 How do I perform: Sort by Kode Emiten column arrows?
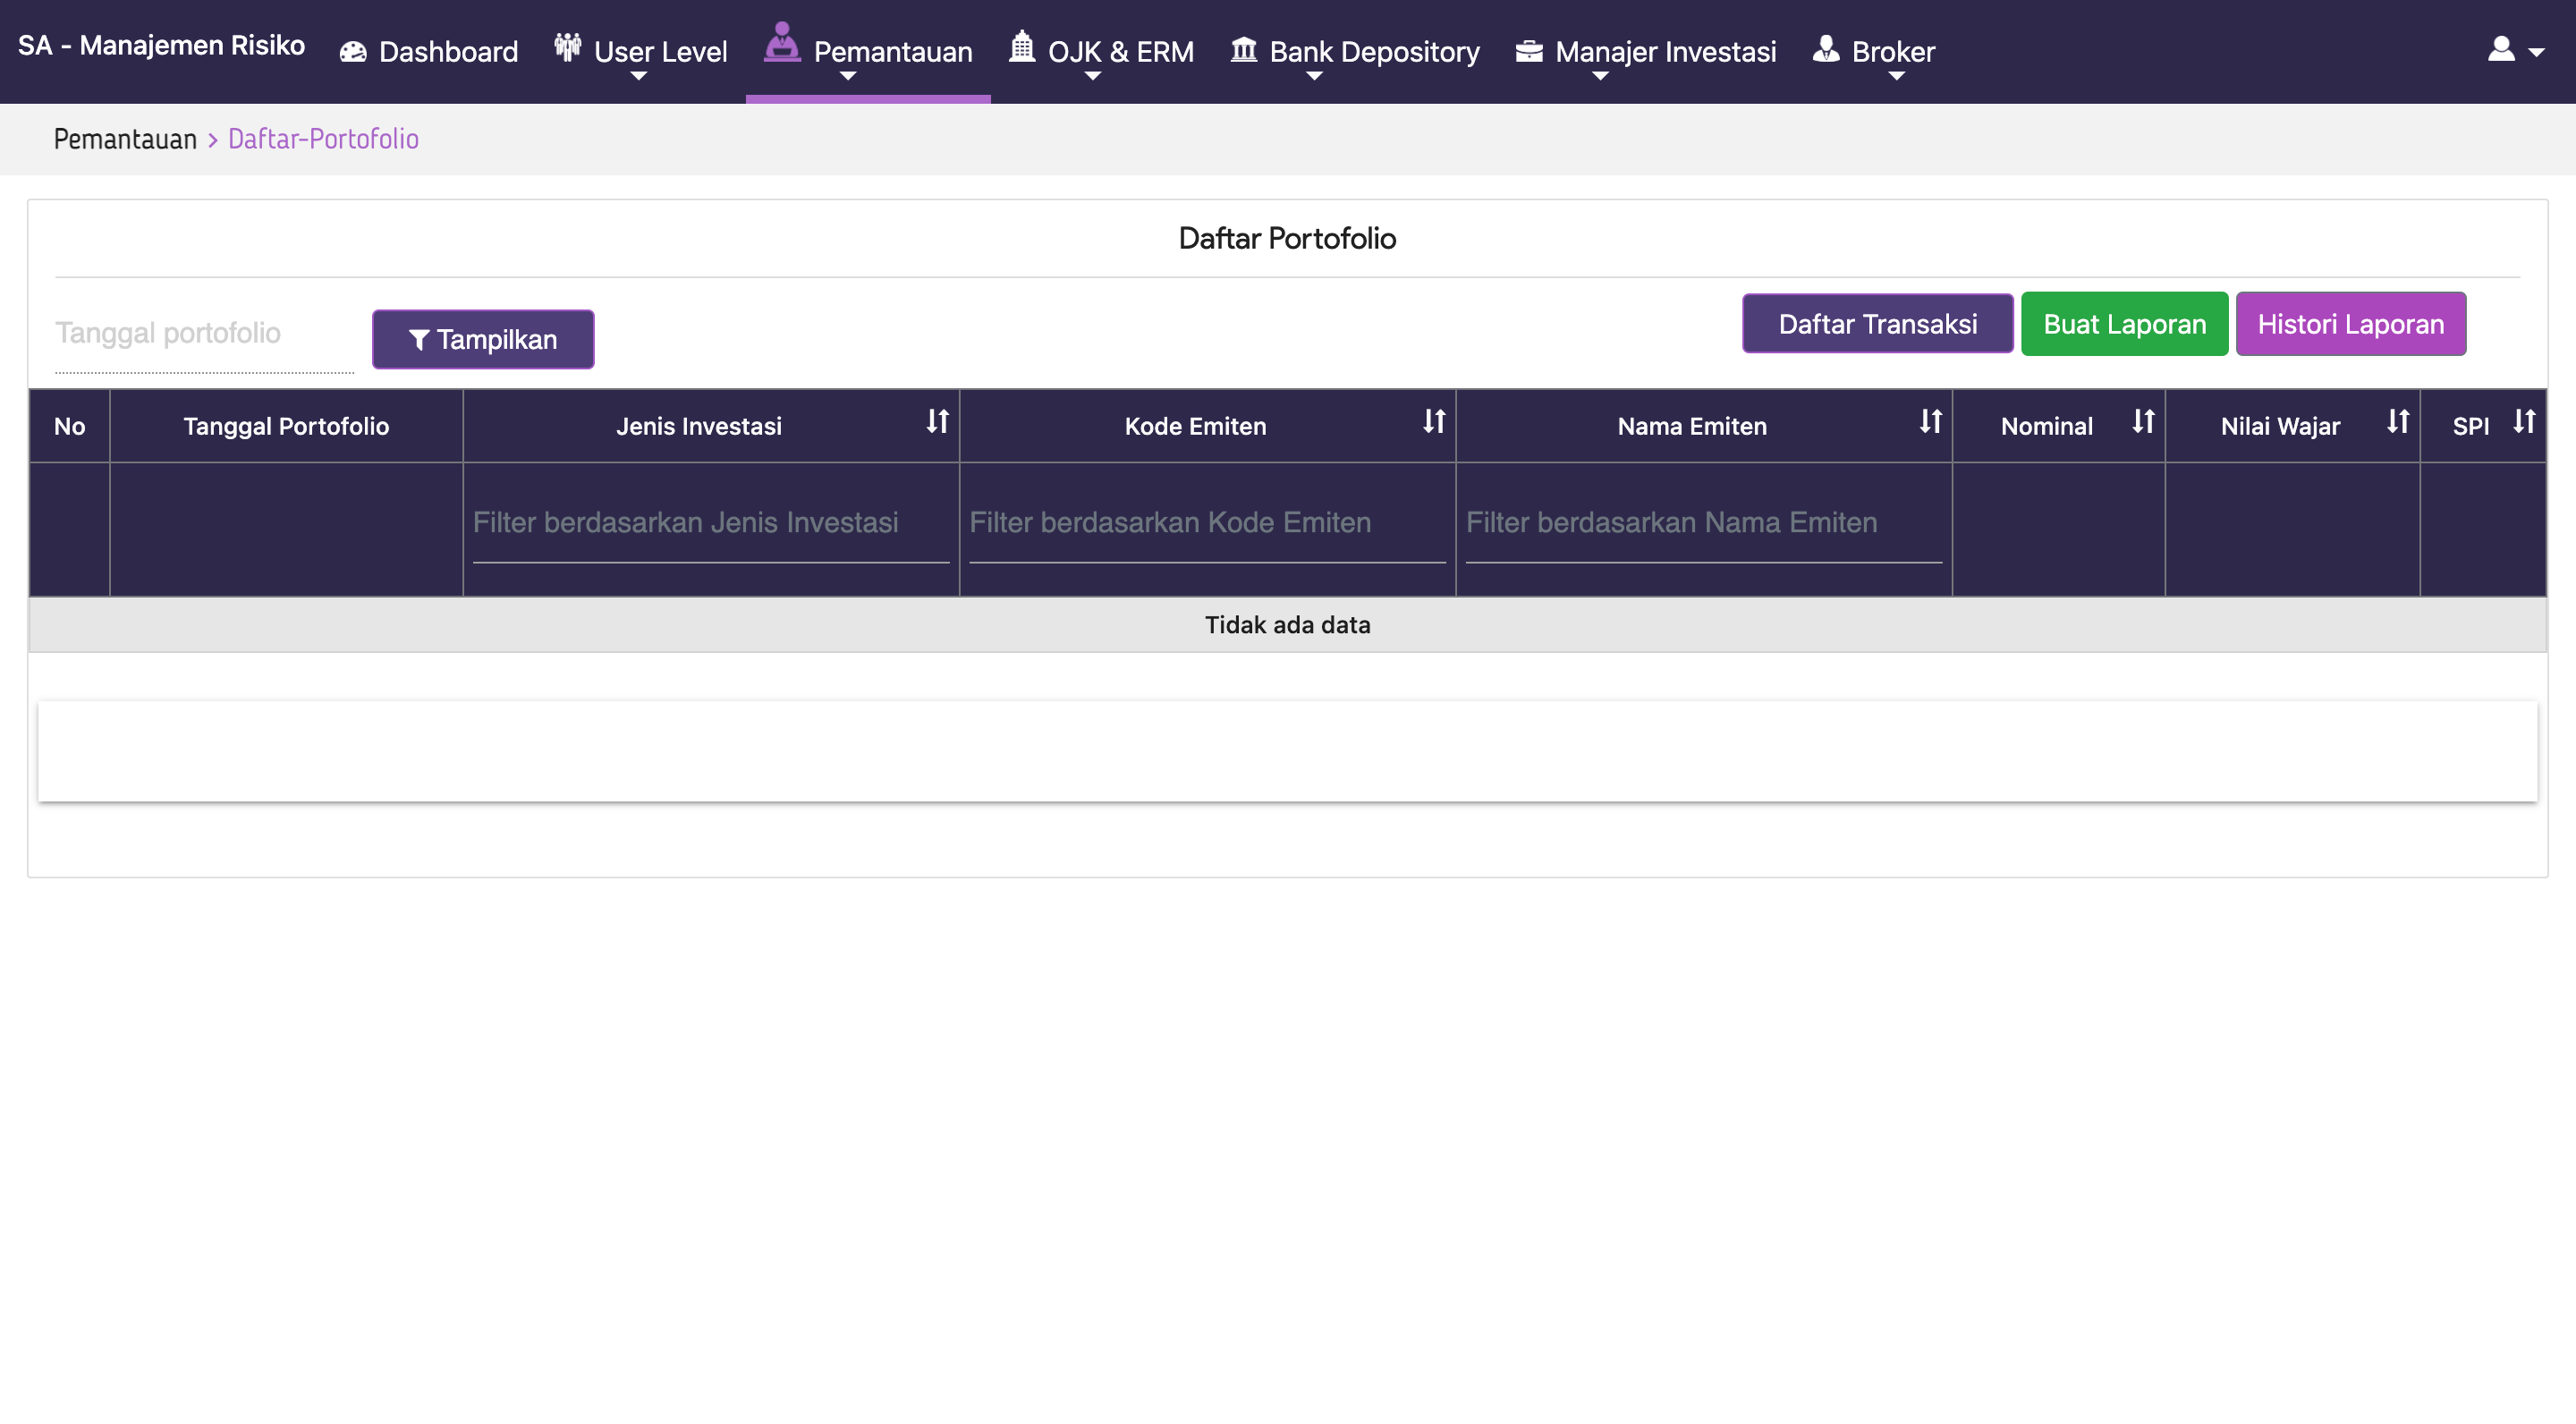[1434, 421]
